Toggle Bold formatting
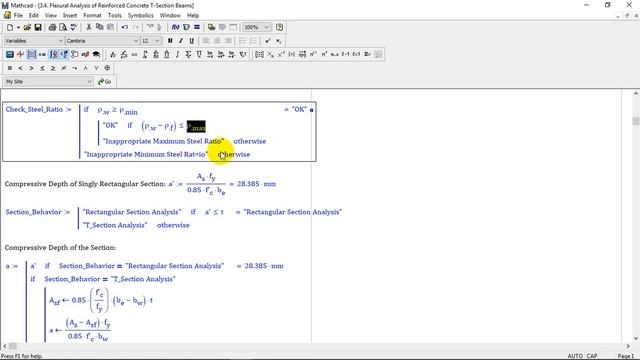 (170, 41)
